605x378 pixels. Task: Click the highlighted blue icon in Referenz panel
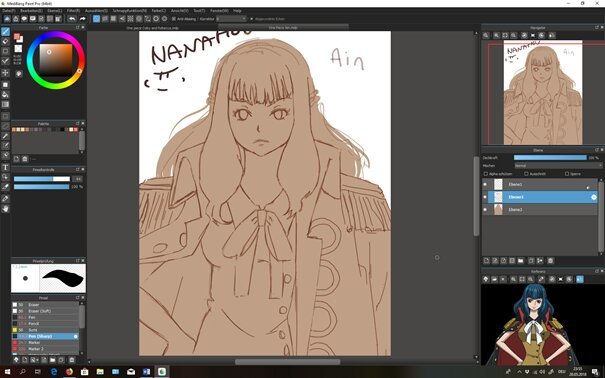(580, 279)
